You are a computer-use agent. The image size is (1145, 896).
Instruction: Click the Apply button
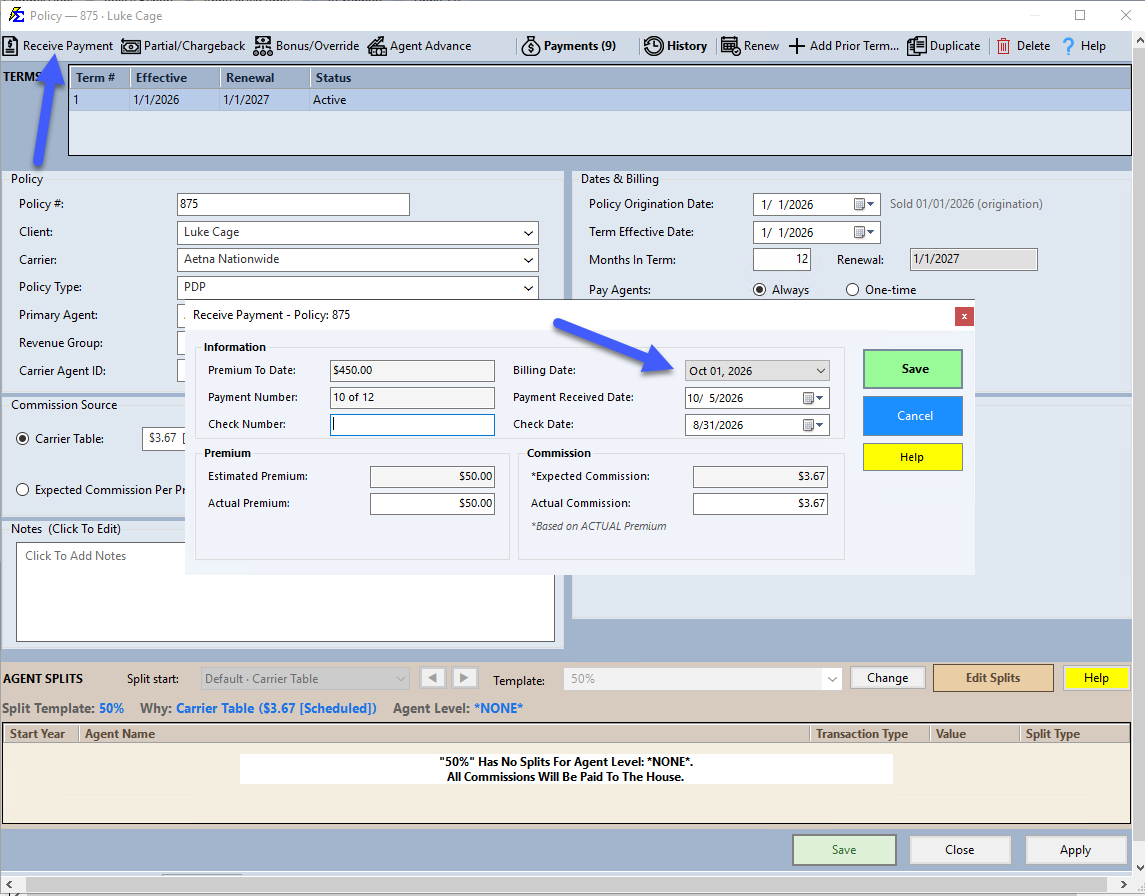(1076, 850)
